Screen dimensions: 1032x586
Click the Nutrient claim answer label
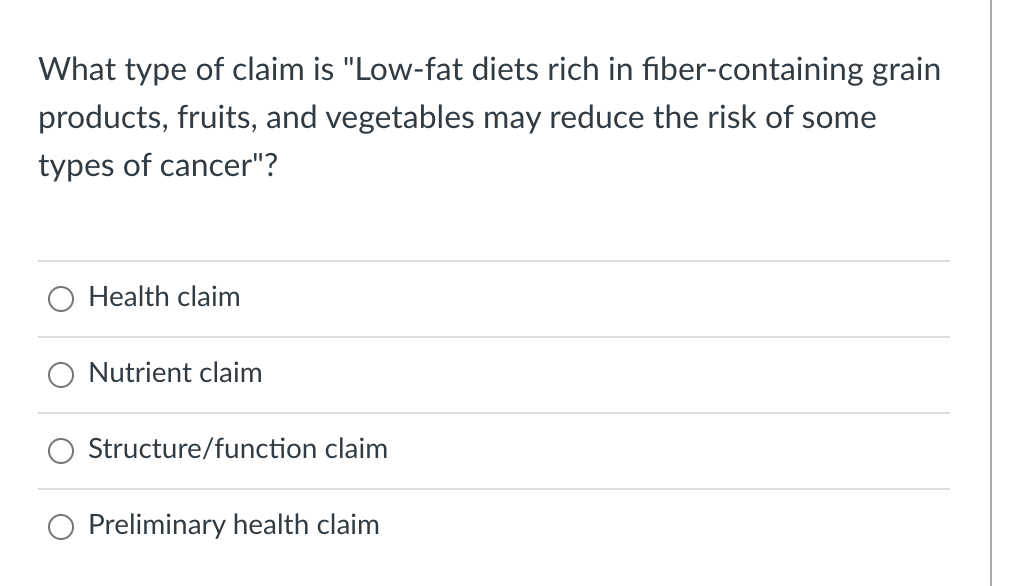(175, 374)
